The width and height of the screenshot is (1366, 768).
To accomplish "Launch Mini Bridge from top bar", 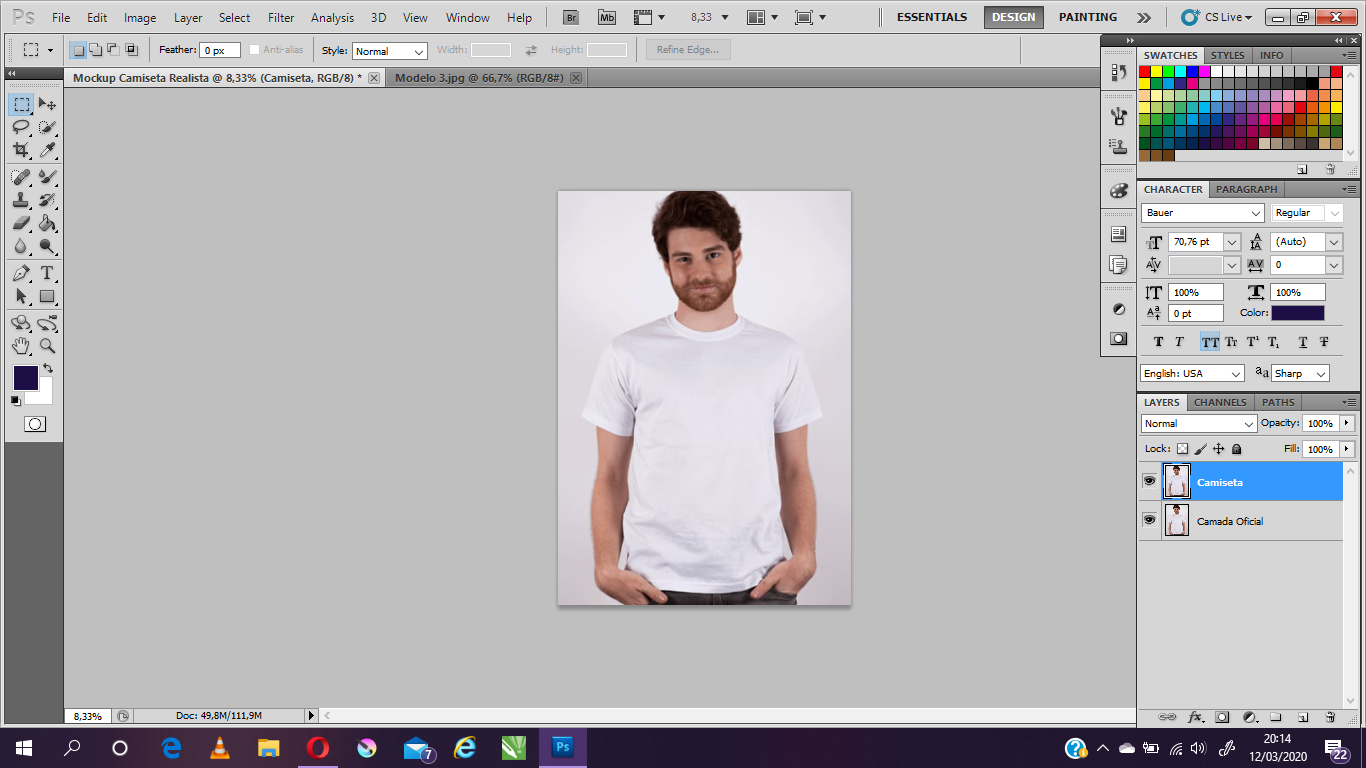I will click(x=607, y=17).
